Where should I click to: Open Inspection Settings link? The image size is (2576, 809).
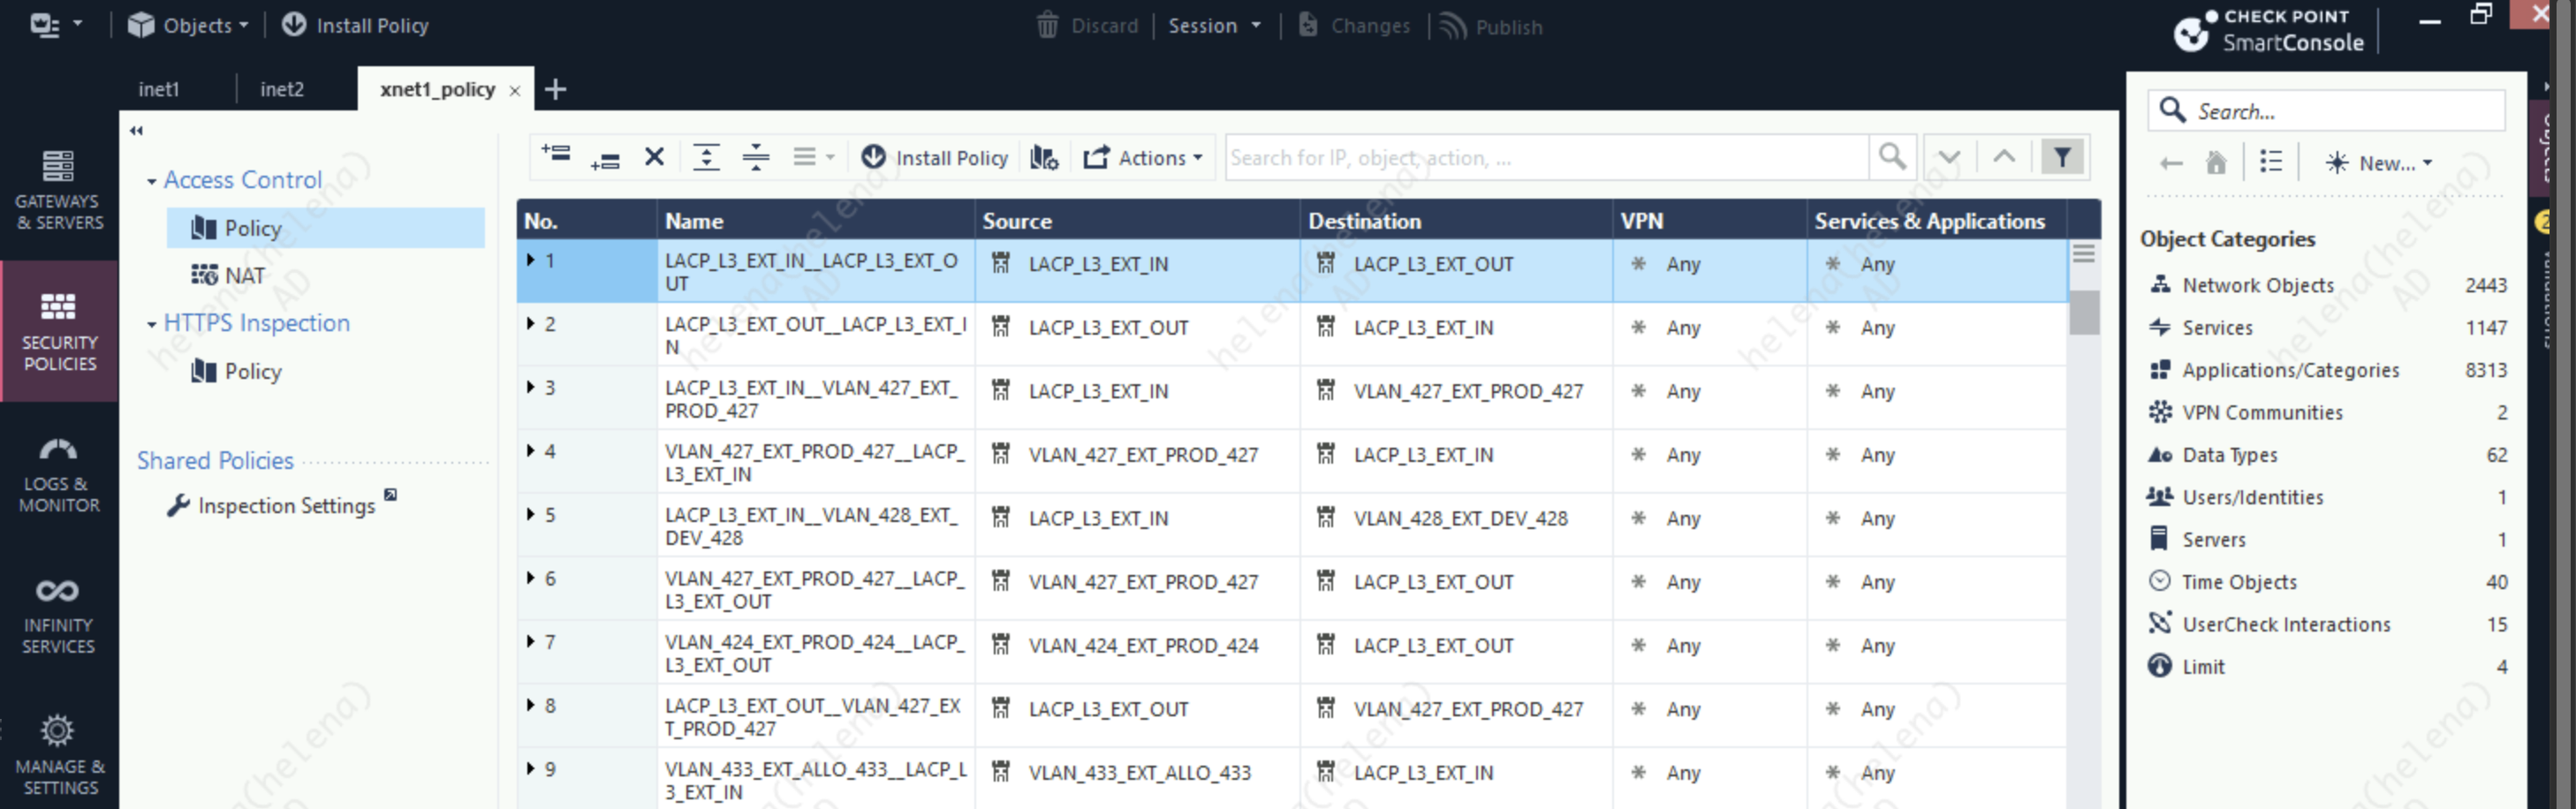coord(286,506)
